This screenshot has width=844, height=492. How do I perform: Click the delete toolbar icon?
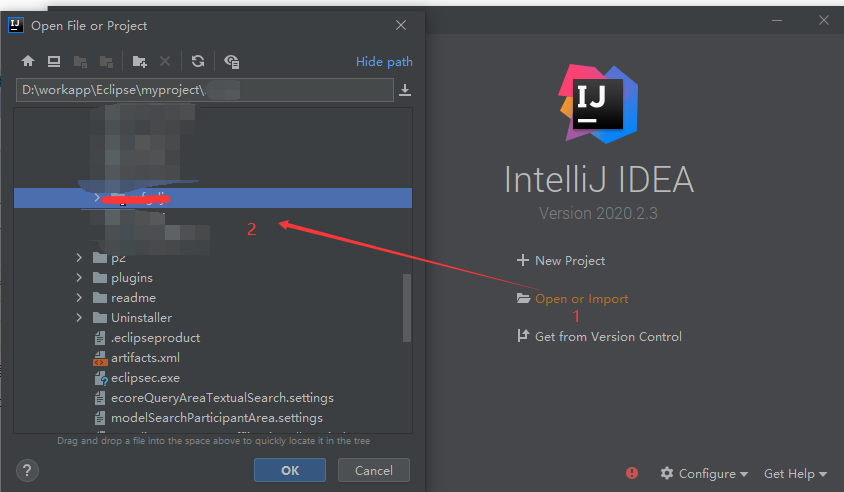tap(165, 61)
